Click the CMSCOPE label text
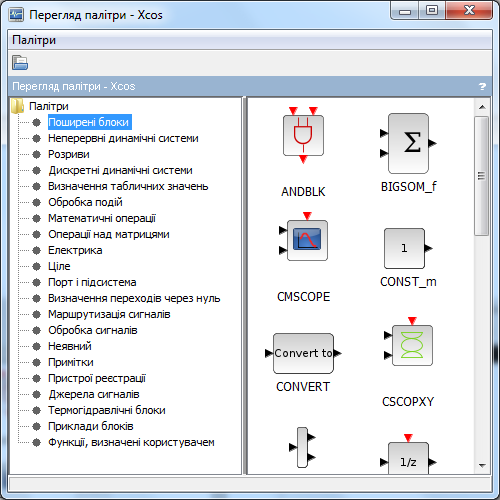Viewport: 500px width, 500px height. (303, 297)
